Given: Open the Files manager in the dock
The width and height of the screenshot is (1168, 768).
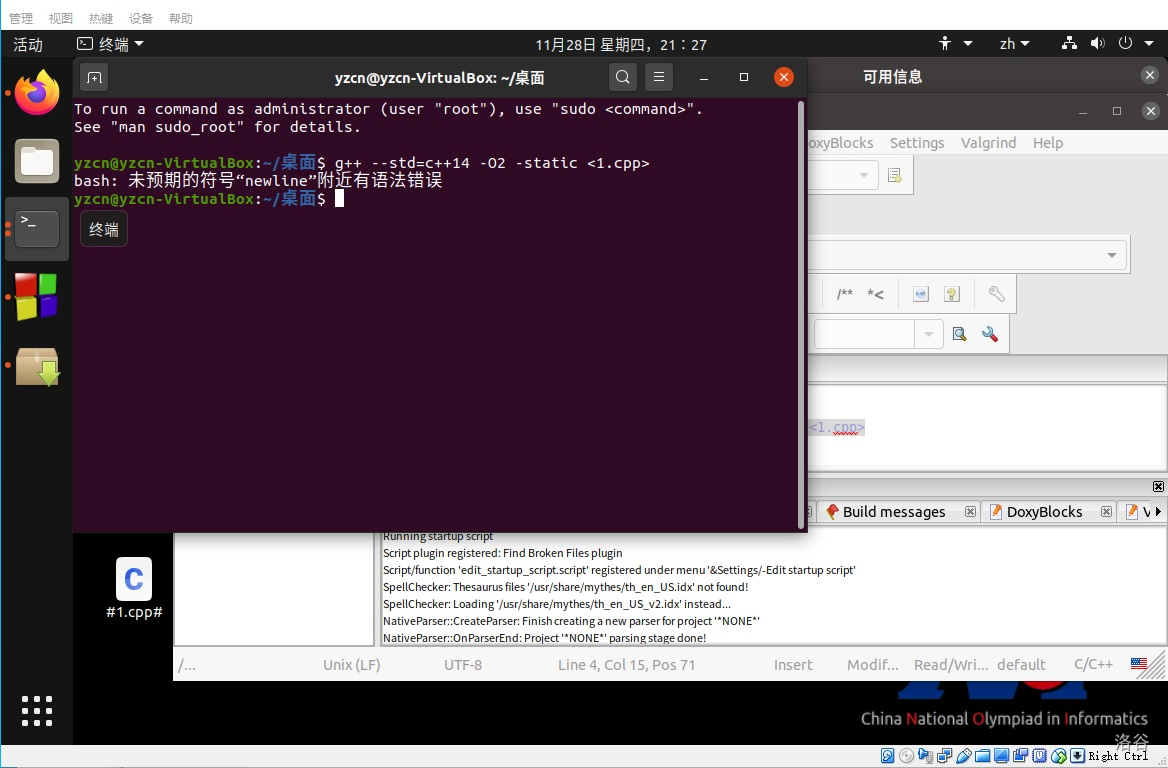Looking at the screenshot, I should point(37,161).
